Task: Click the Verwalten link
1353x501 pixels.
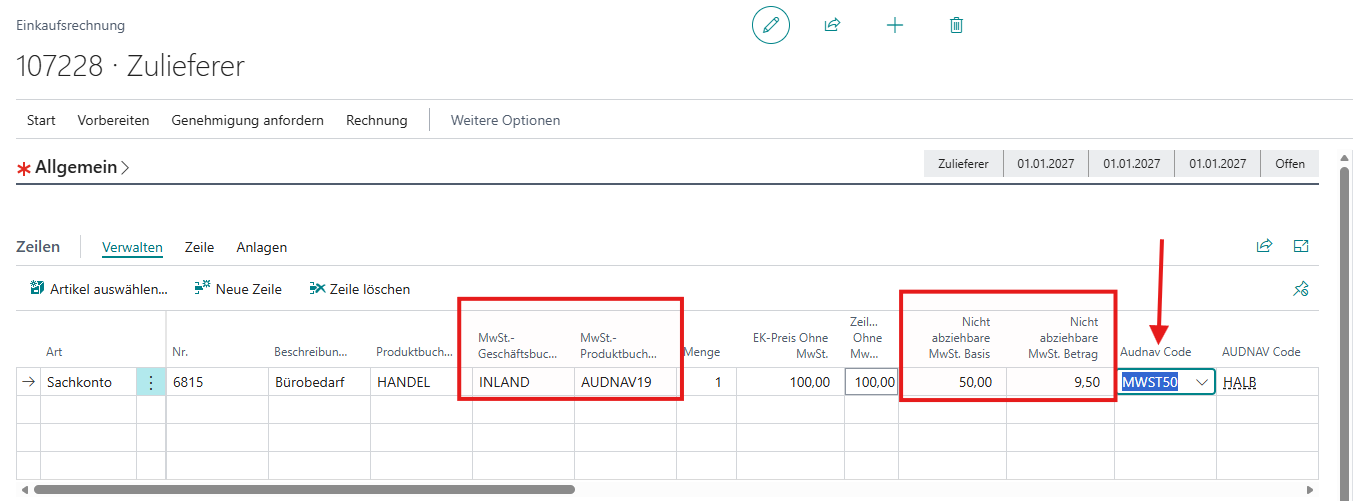Action: click(x=132, y=247)
